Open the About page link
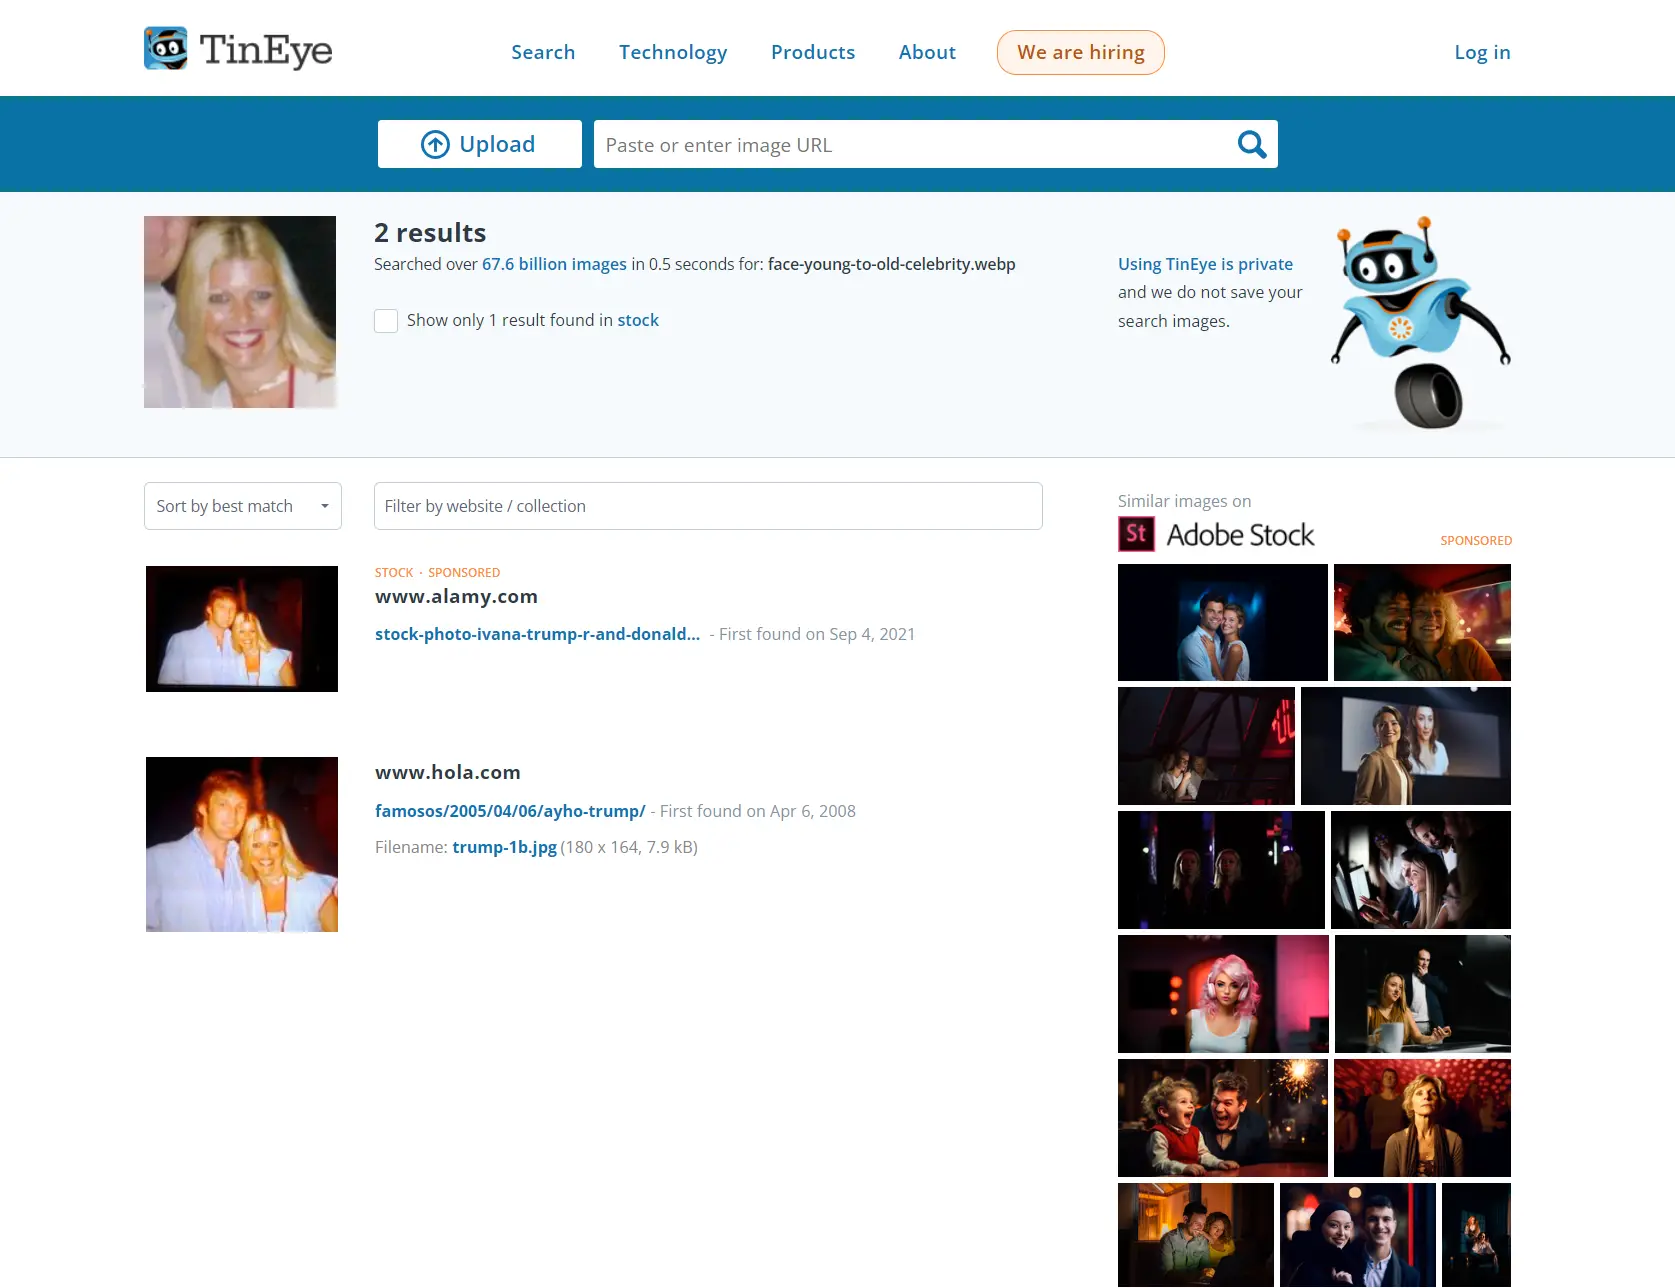The image size is (1675, 1288). click(927, 52)
